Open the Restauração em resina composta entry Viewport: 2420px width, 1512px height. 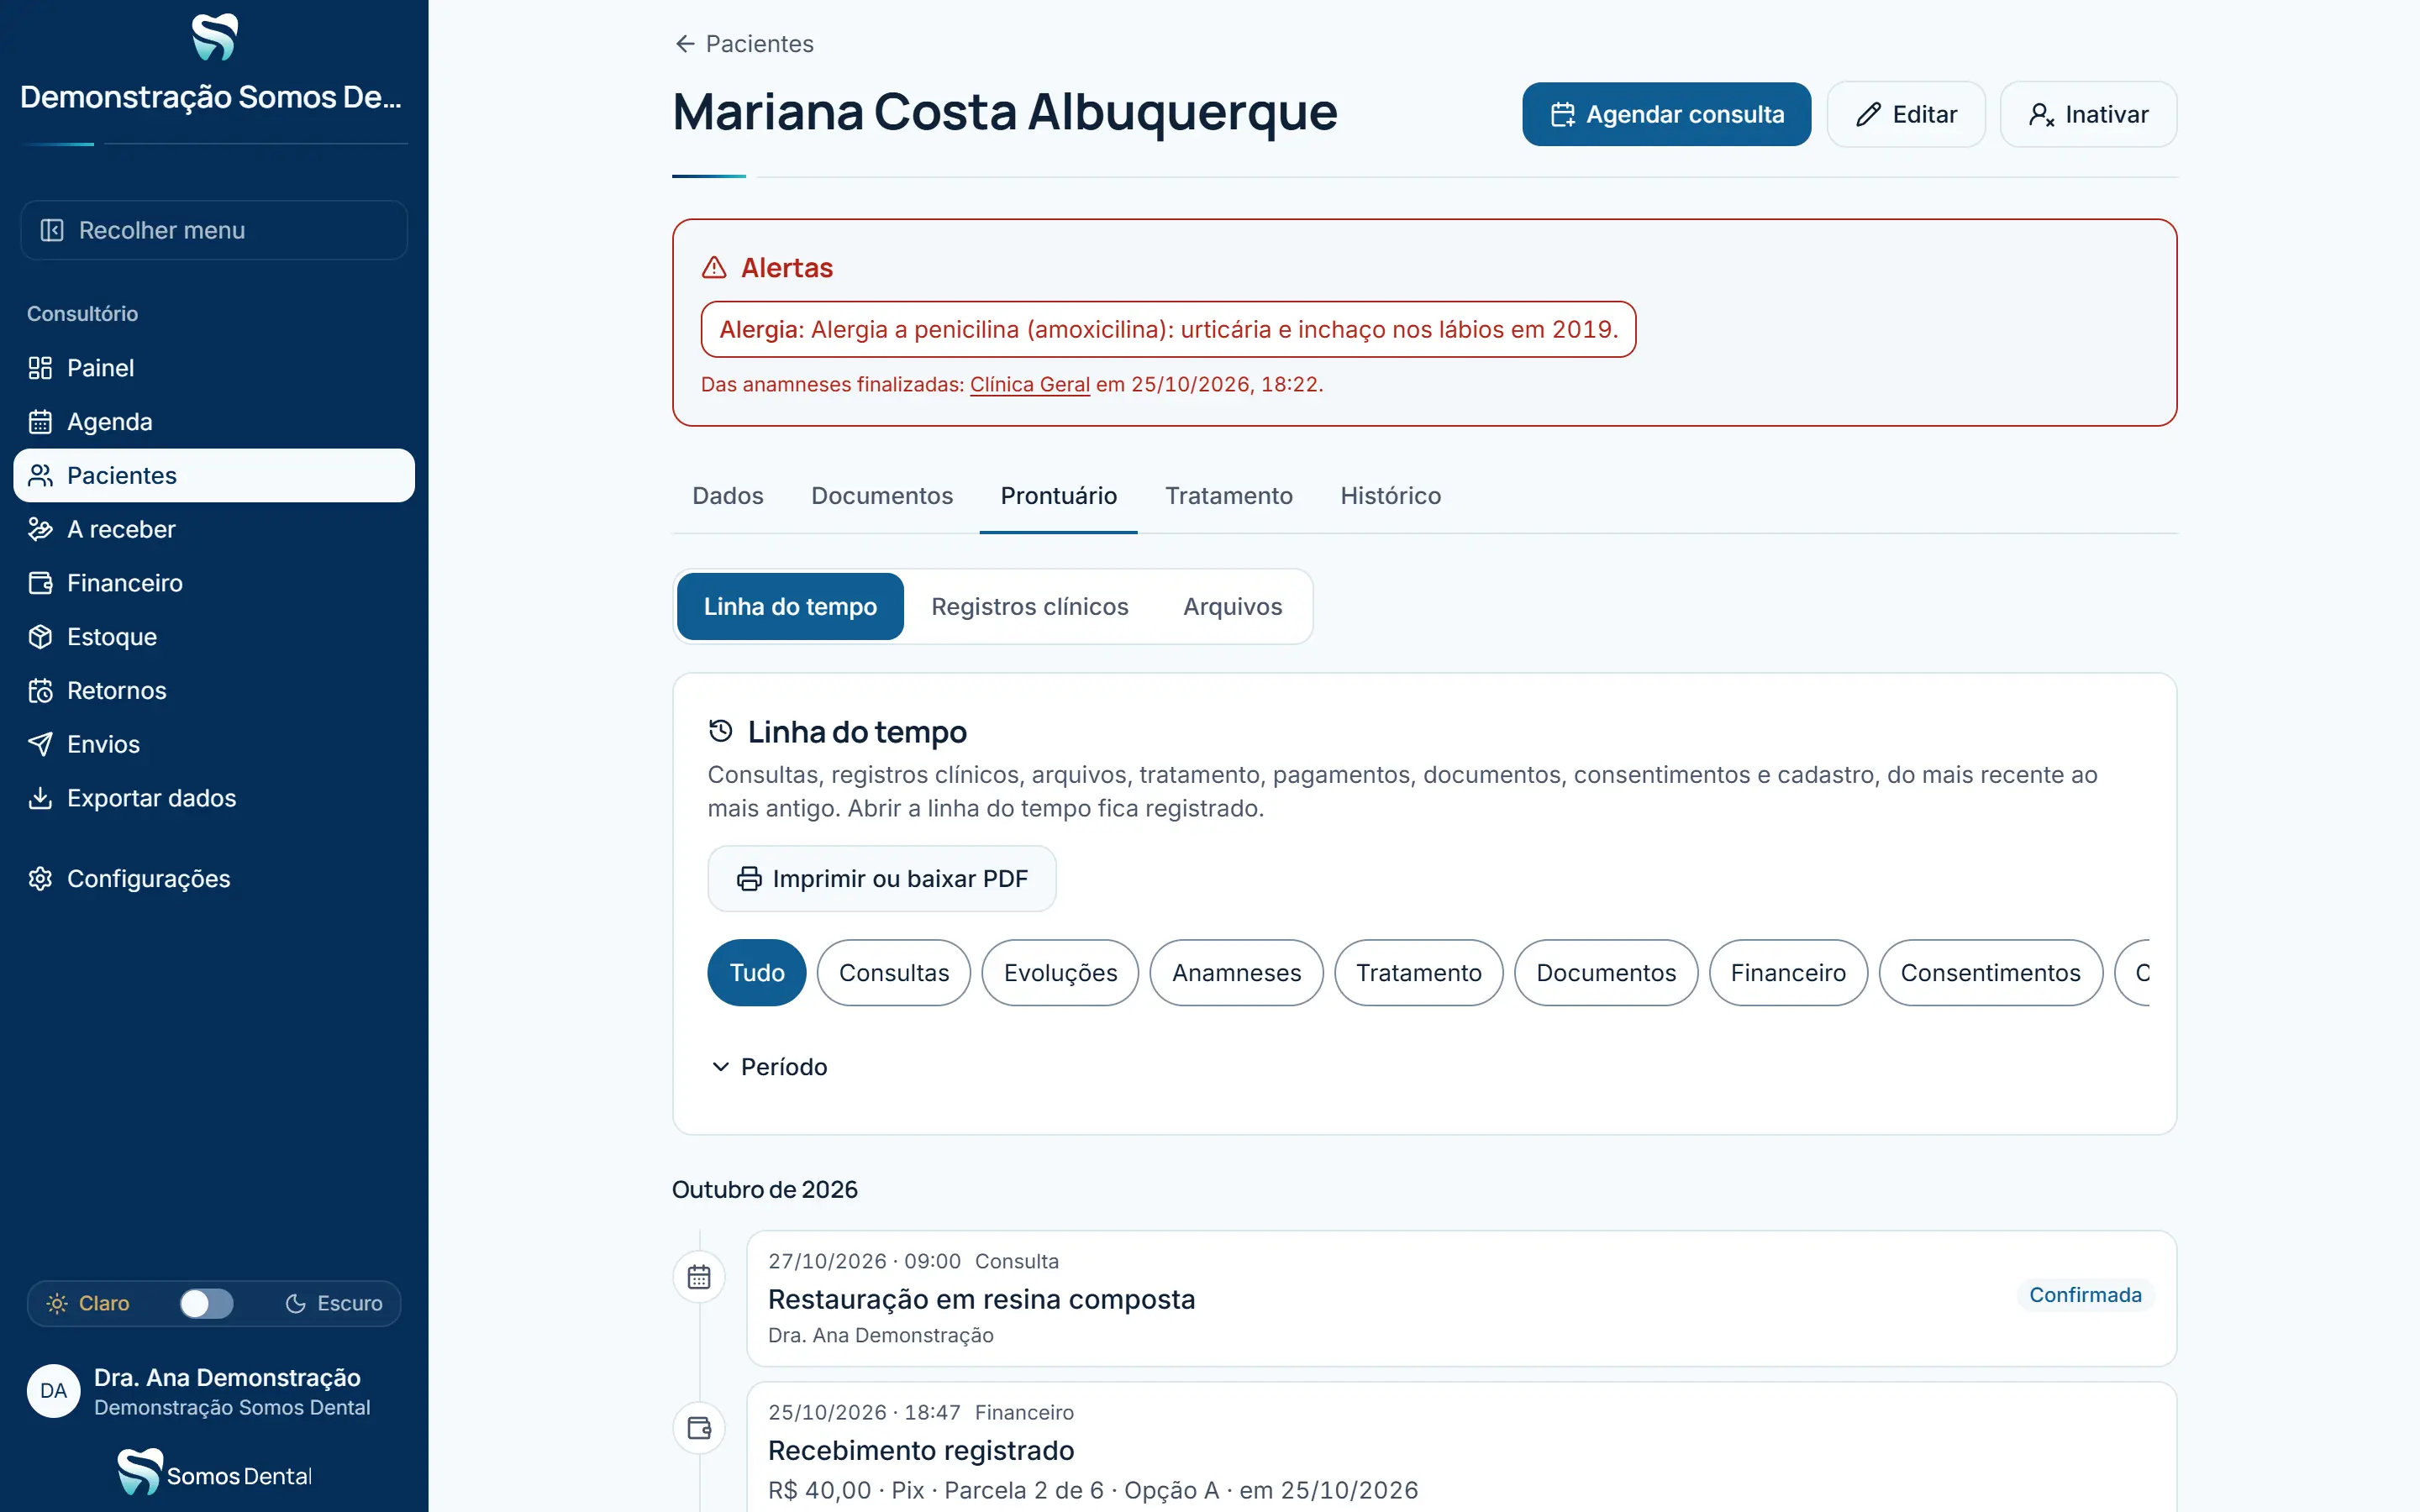click(x=1461, y=1299)
